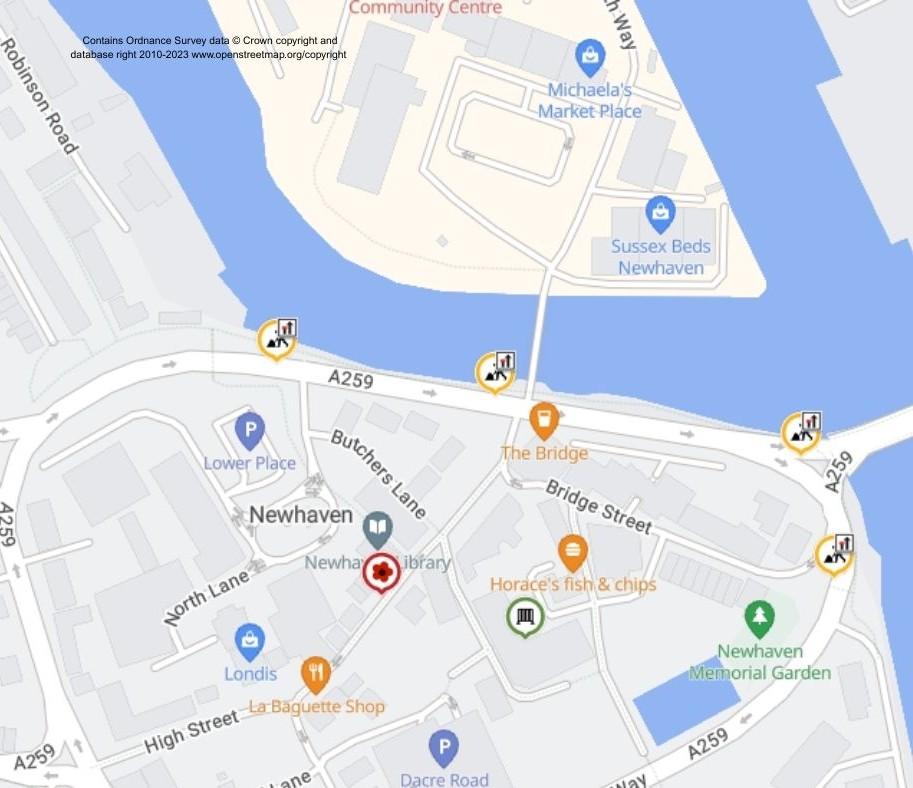Open the Dacre Road parking pin
The width and height of the screenshot is (913, 788).
pyautogui.click(x=444, y=748)
